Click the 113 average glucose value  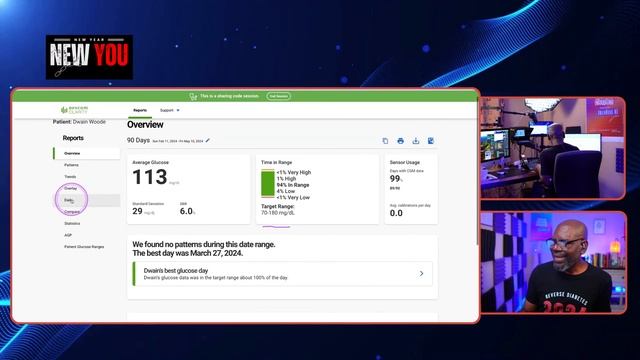pyautogui.click(x=150, y=177)
